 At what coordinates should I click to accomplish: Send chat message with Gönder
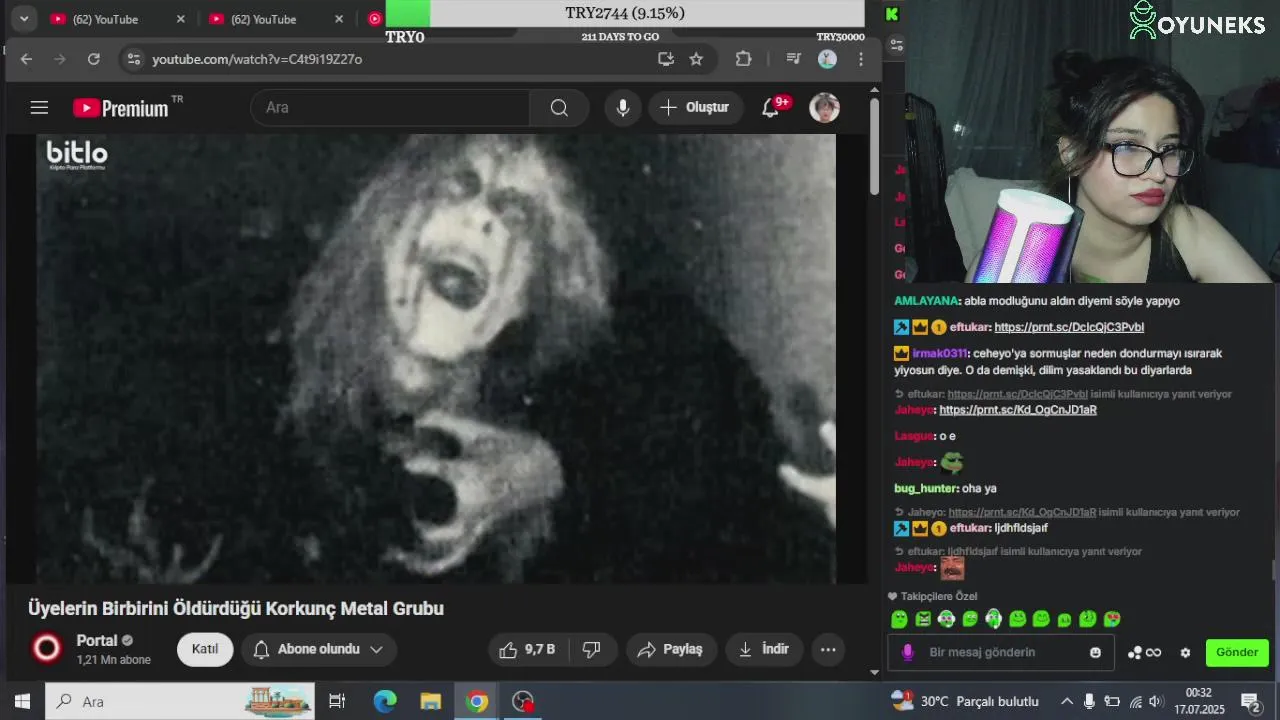tap(1237, 653)
